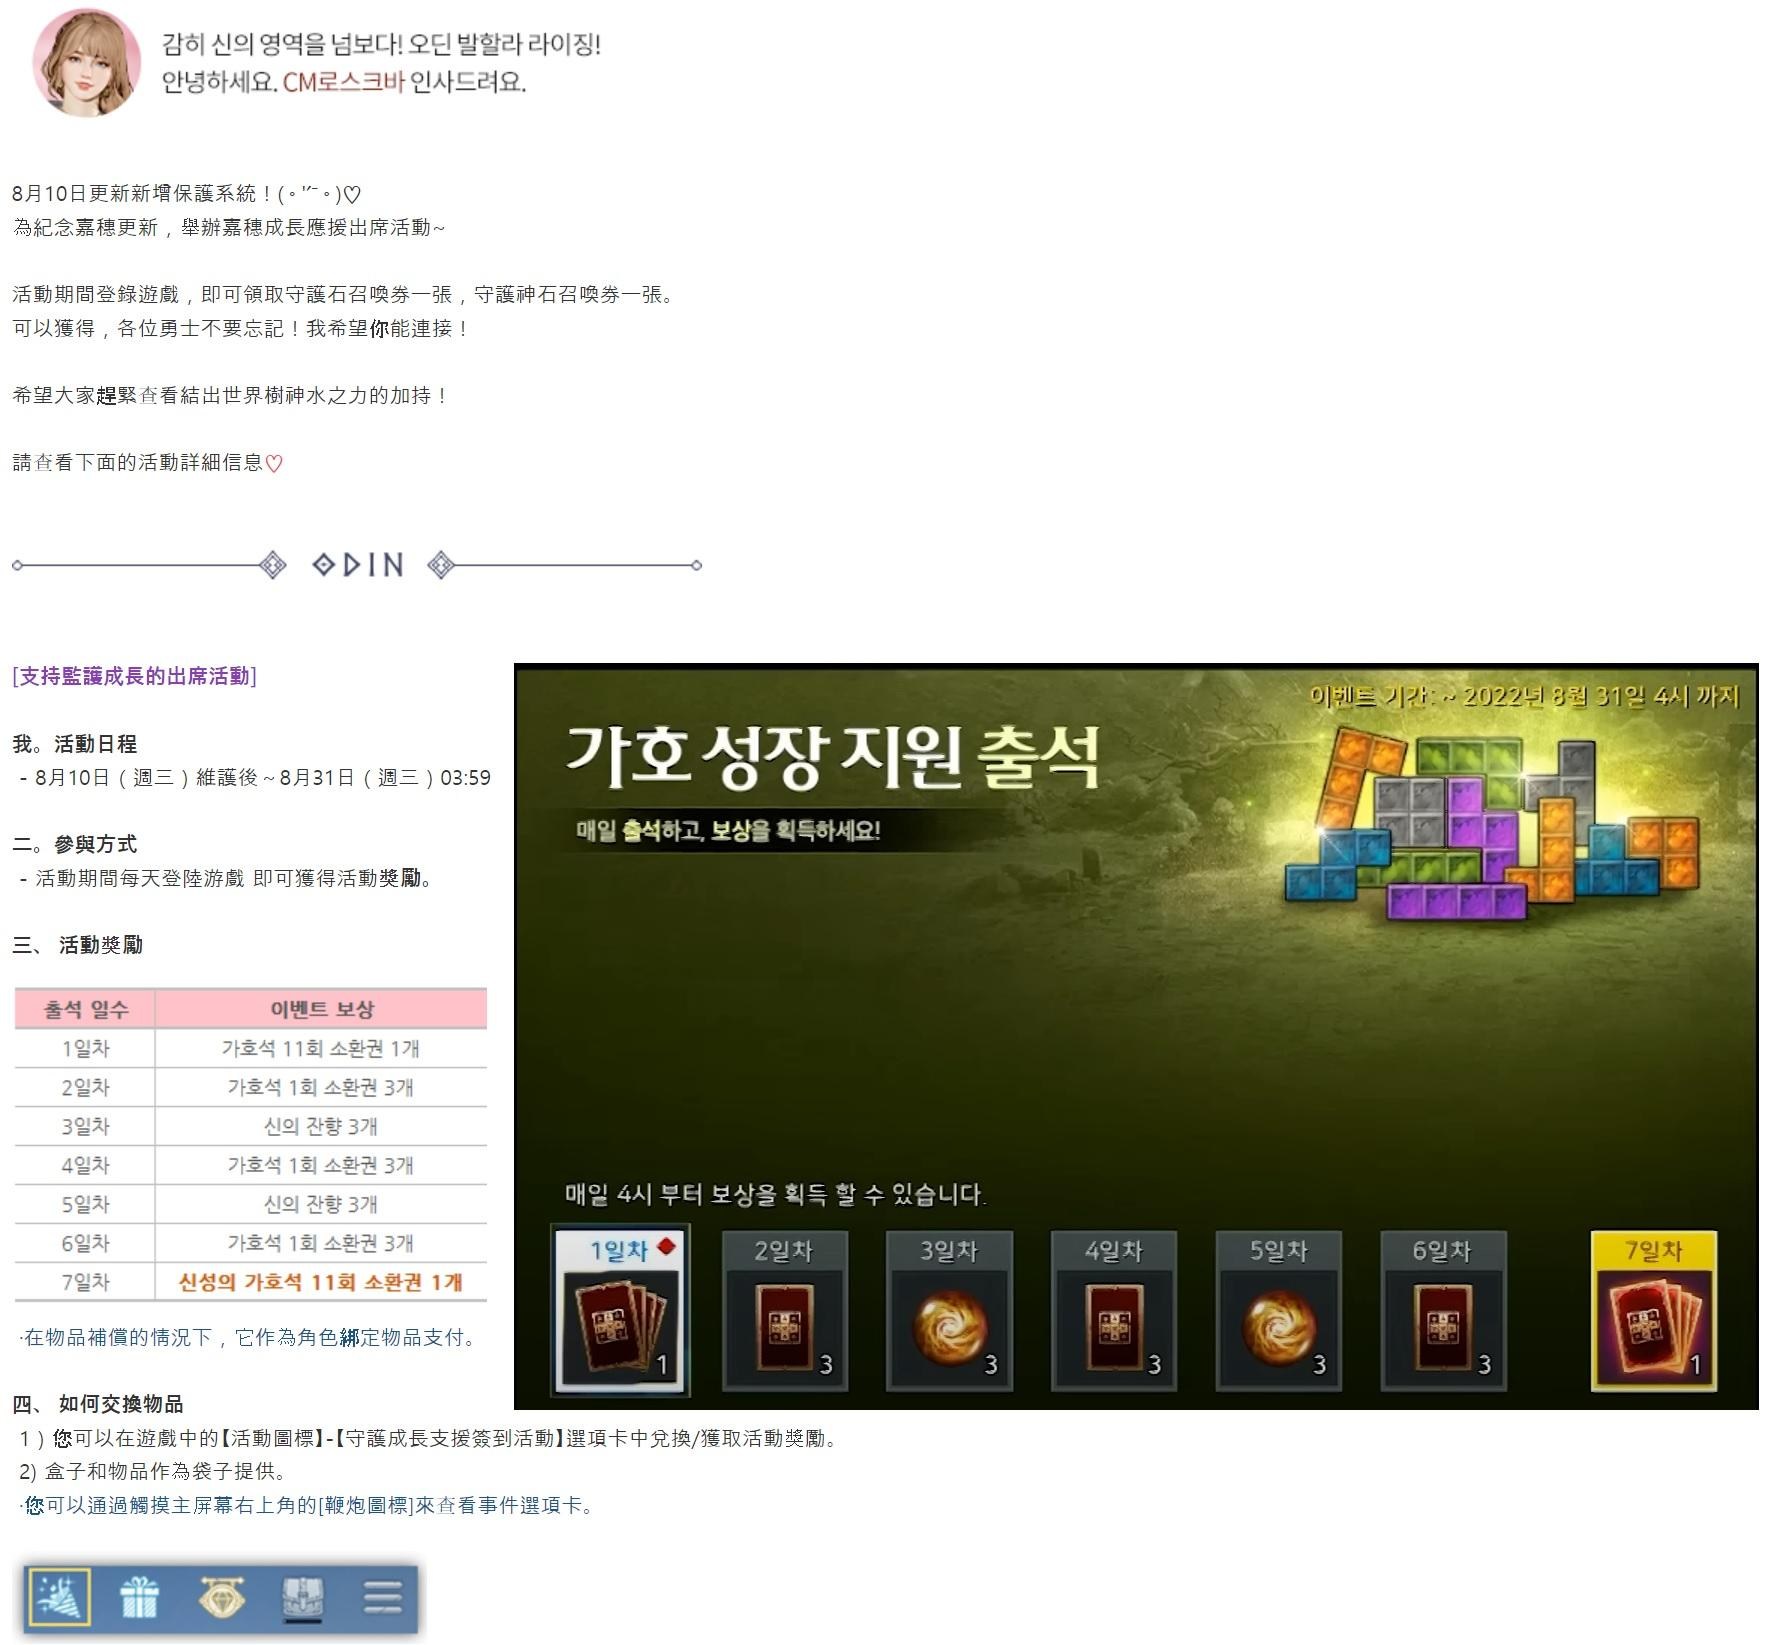Click the party popper event icon
Screen dimensions: 1768x1645
pyautogui.click(x=60, y=1597)
